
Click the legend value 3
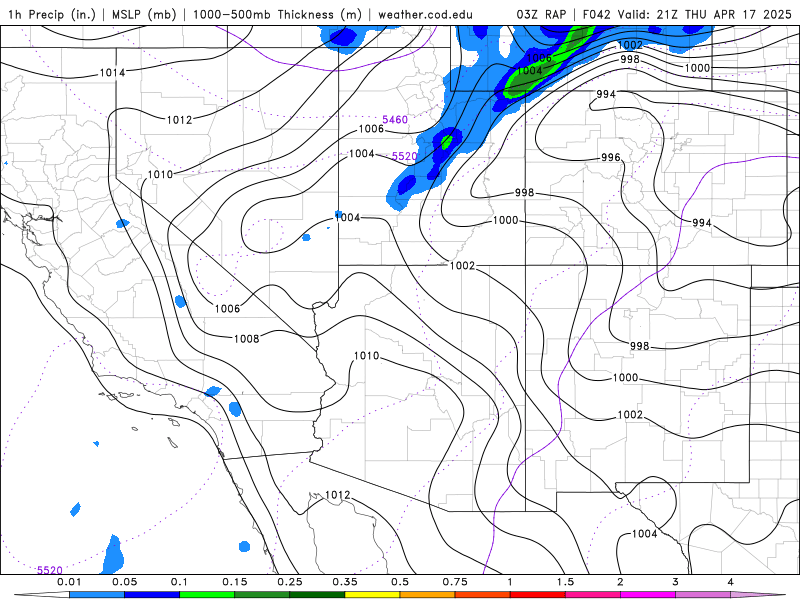point(676,582)
